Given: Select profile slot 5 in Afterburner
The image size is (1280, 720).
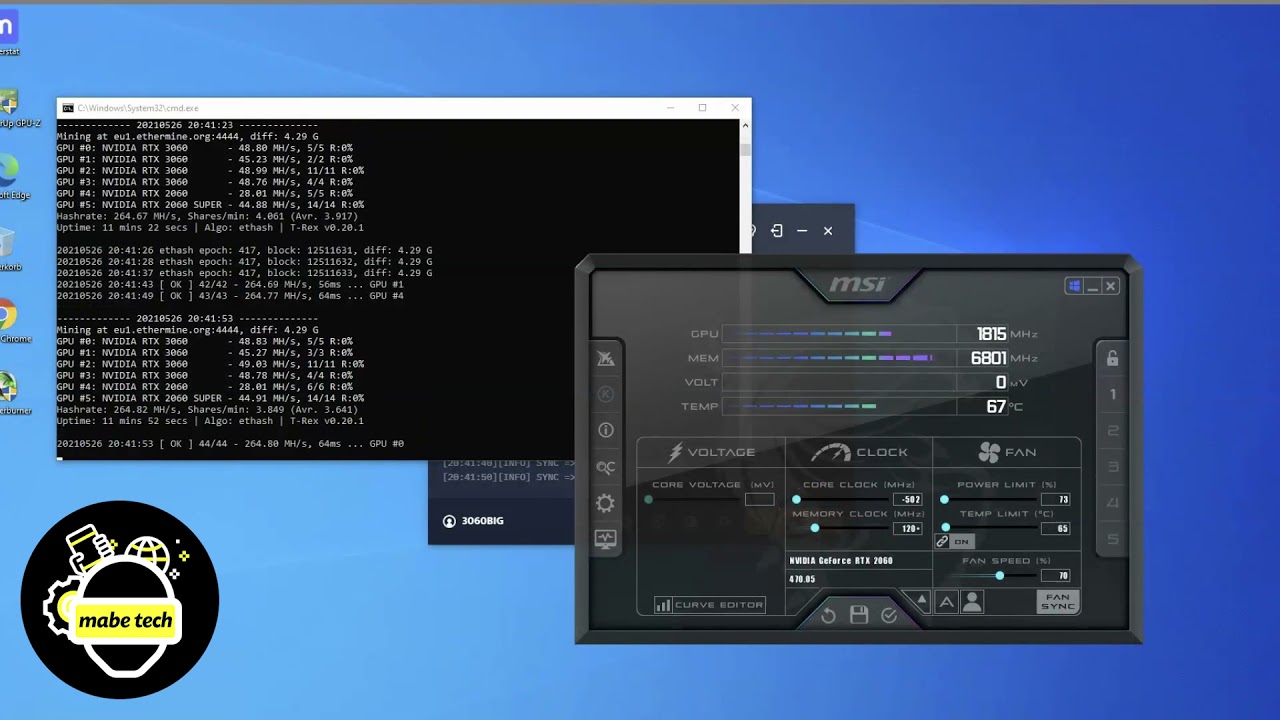Looking at the screenshot, I should (1112, 539).
